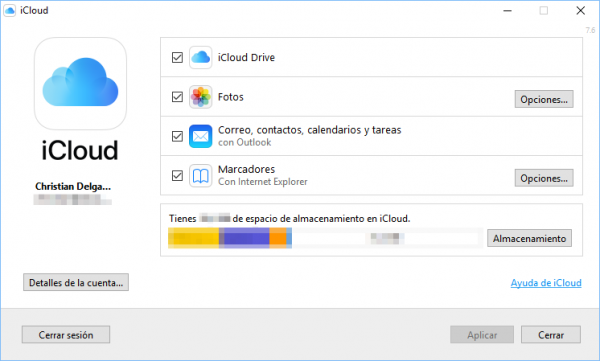
Task: Click the large iCloud logo image
Action: click(80, 83)
